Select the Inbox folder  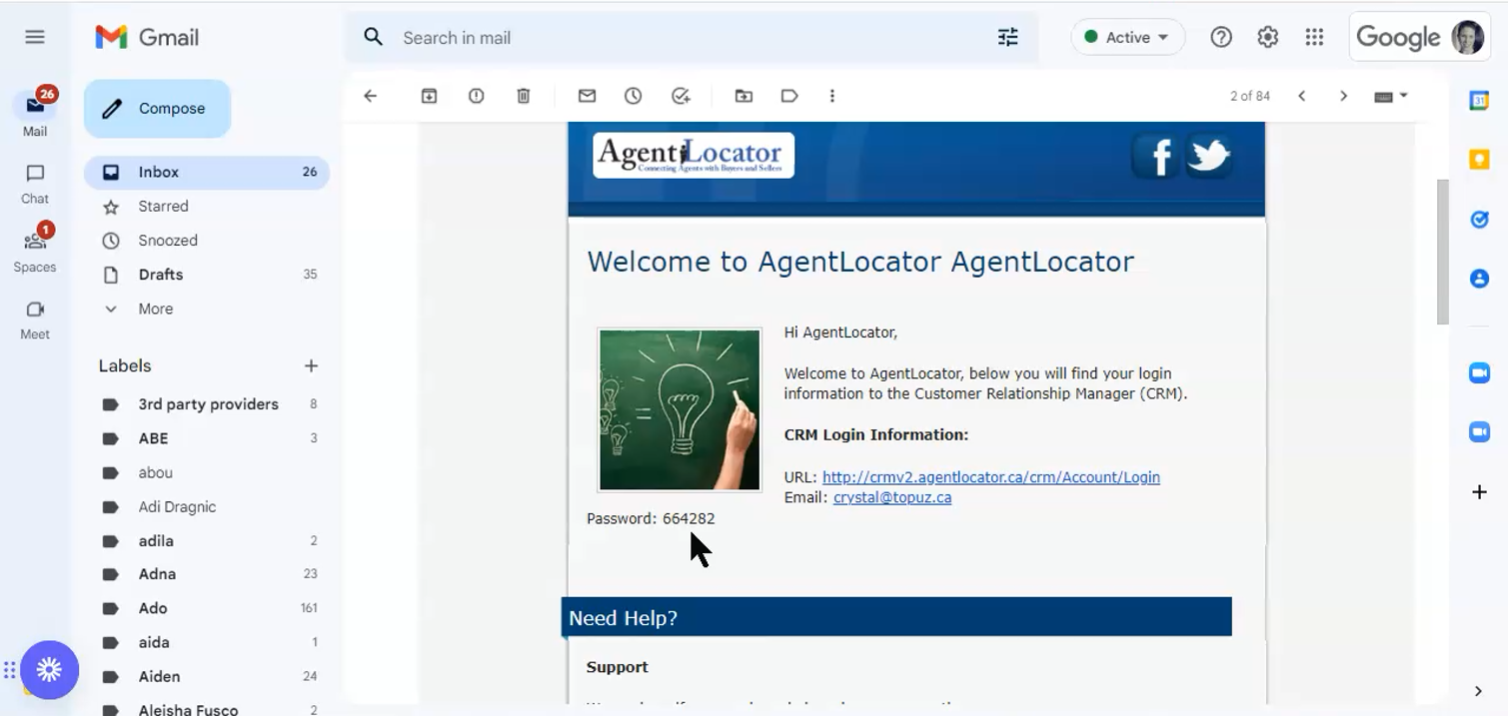tap(207, 172)
